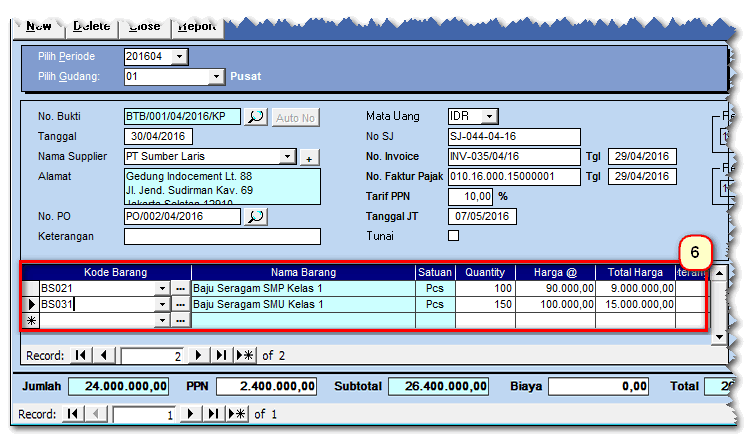The width and height of the screenshot is (754, 437).
Task: Click the Report toolbar button
Action: [196, 27]
